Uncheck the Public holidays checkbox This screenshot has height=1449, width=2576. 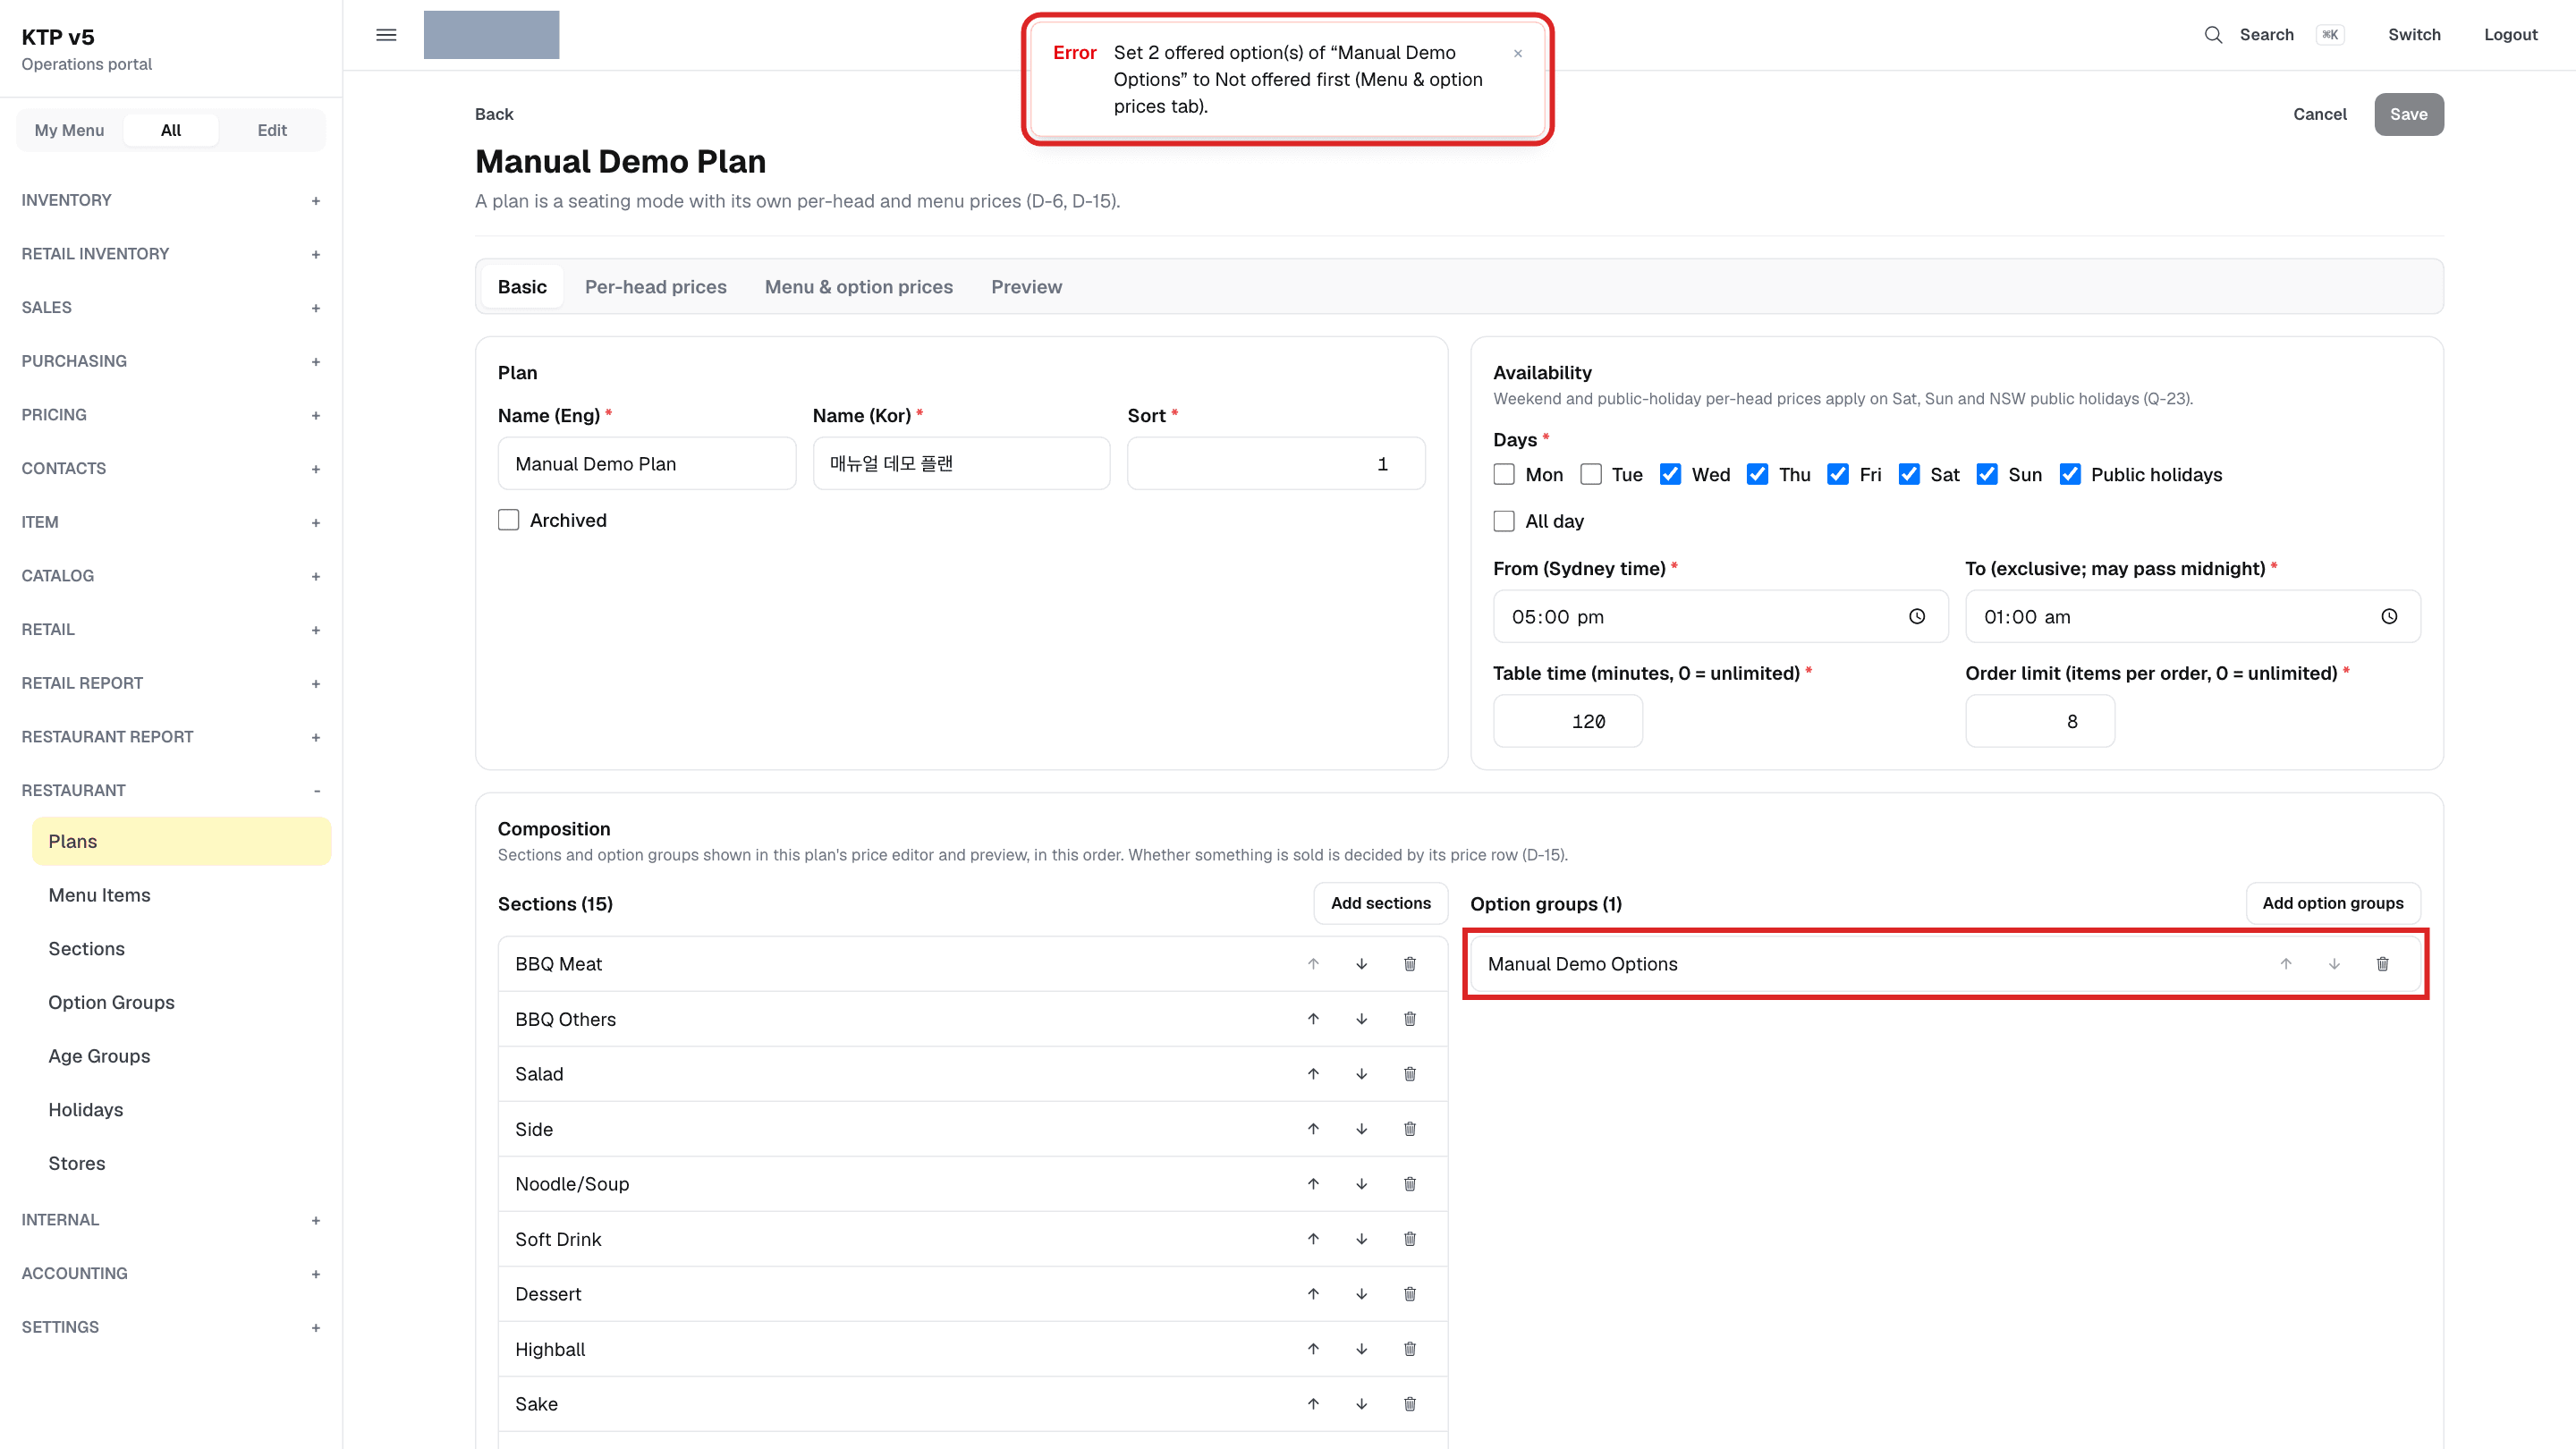coord(2070,474)
